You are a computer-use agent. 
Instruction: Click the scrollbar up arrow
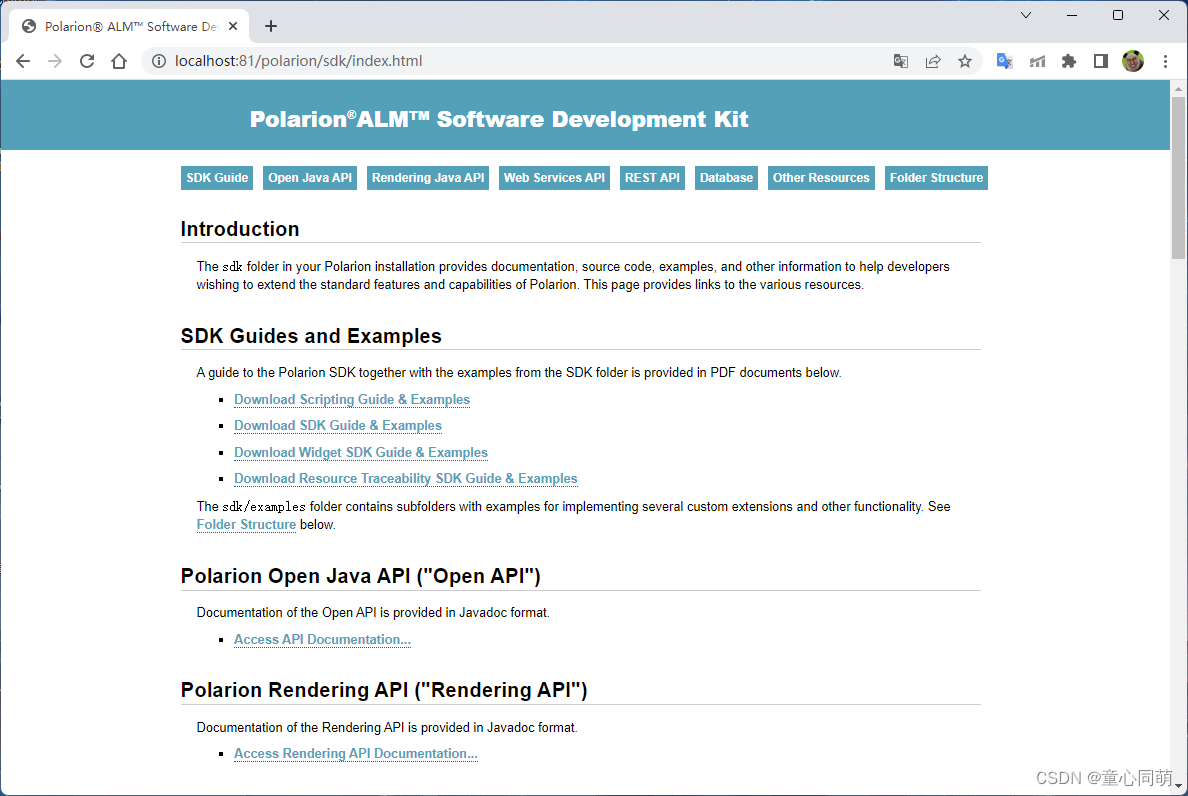1178,89
